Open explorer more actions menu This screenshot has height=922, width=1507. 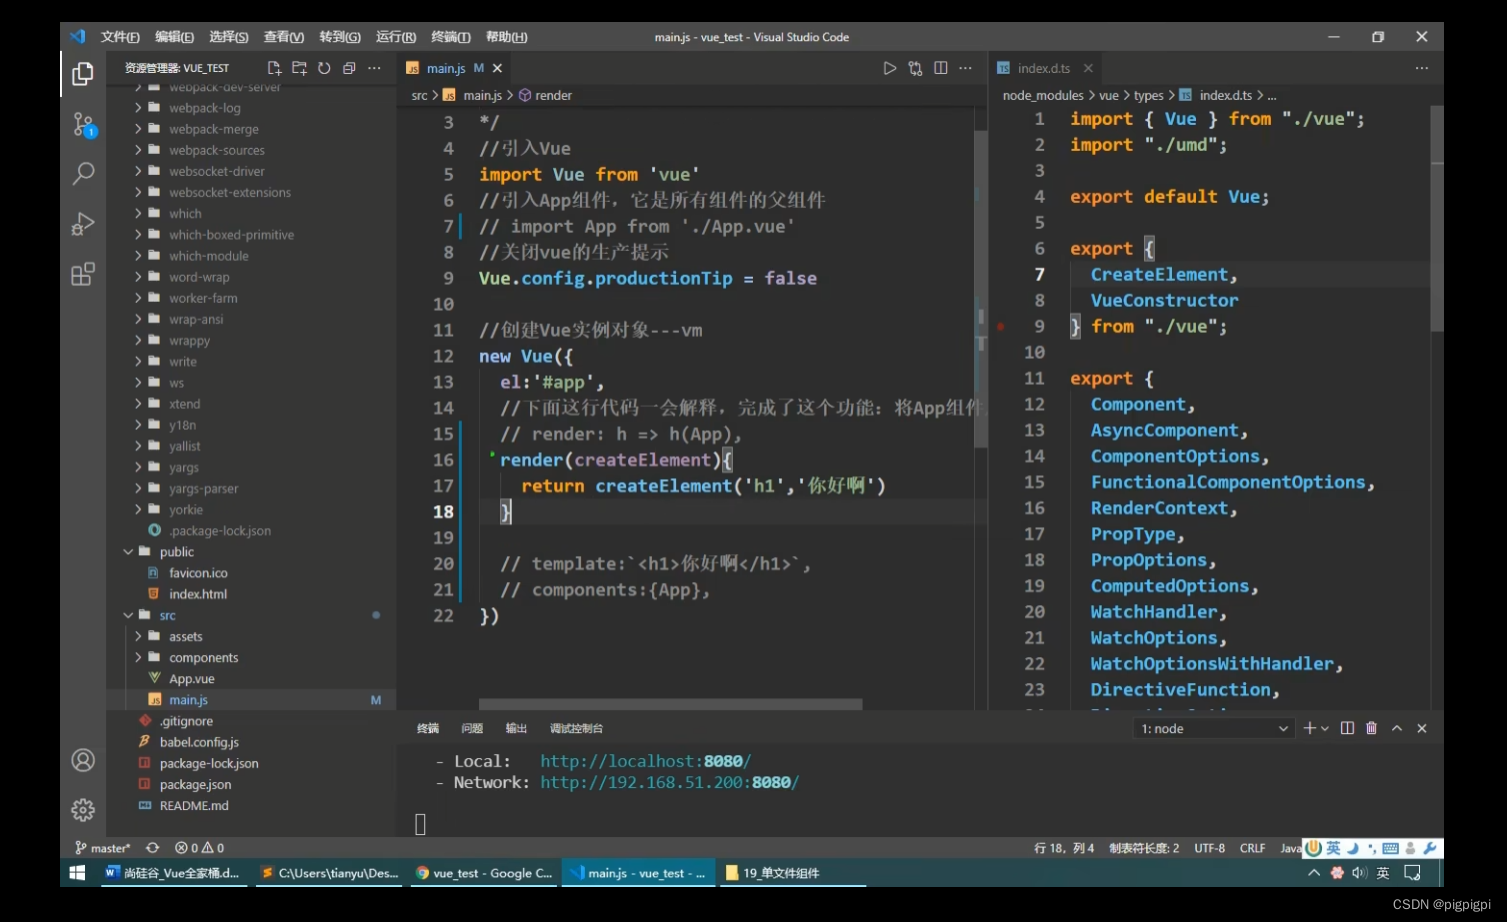[374, 68]
